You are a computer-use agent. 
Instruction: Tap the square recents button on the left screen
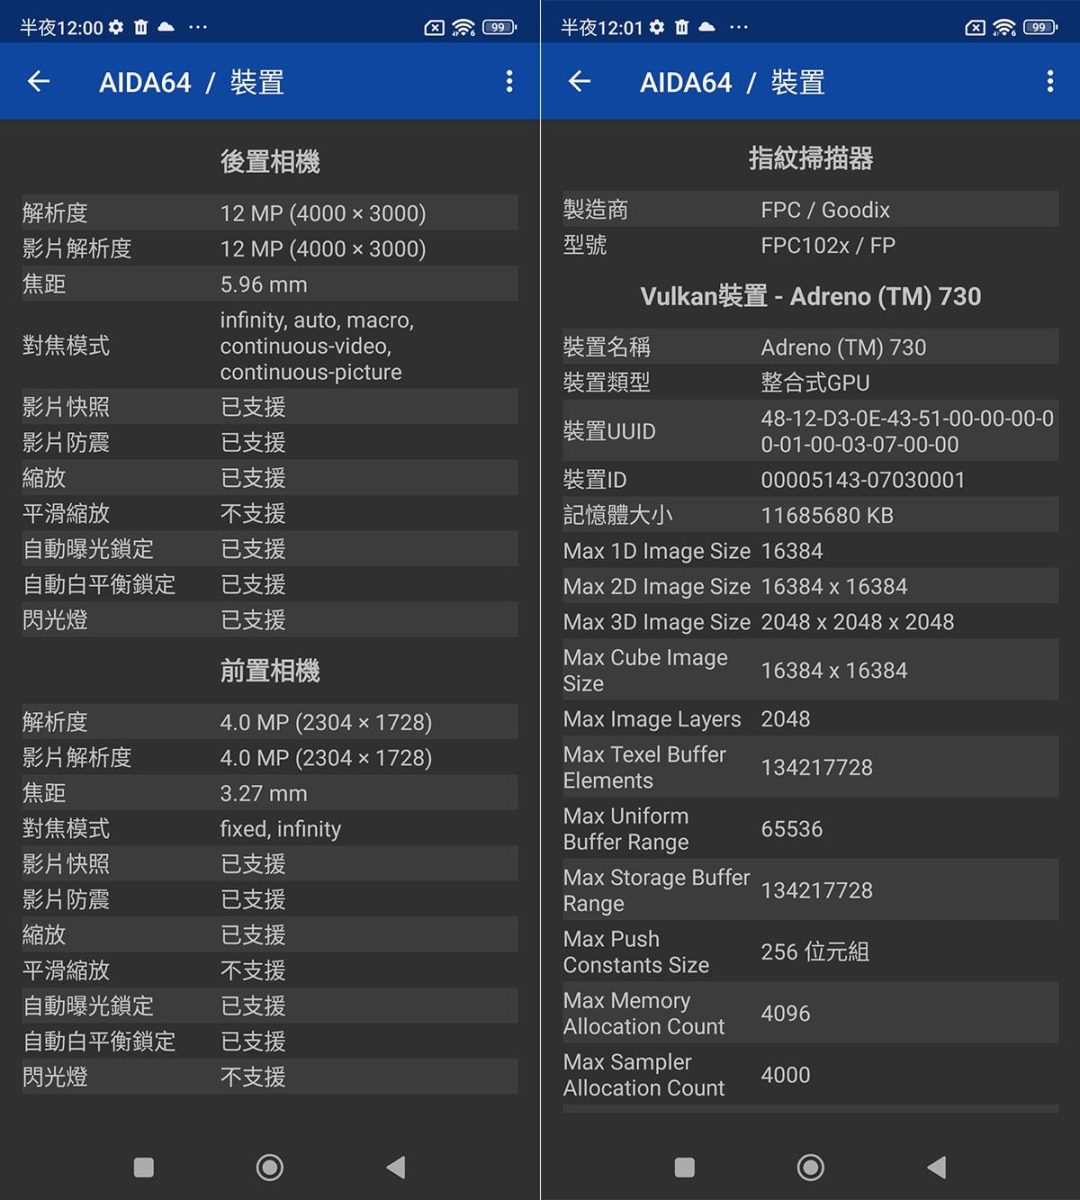pyautogui.click(x=144, y=1167)
